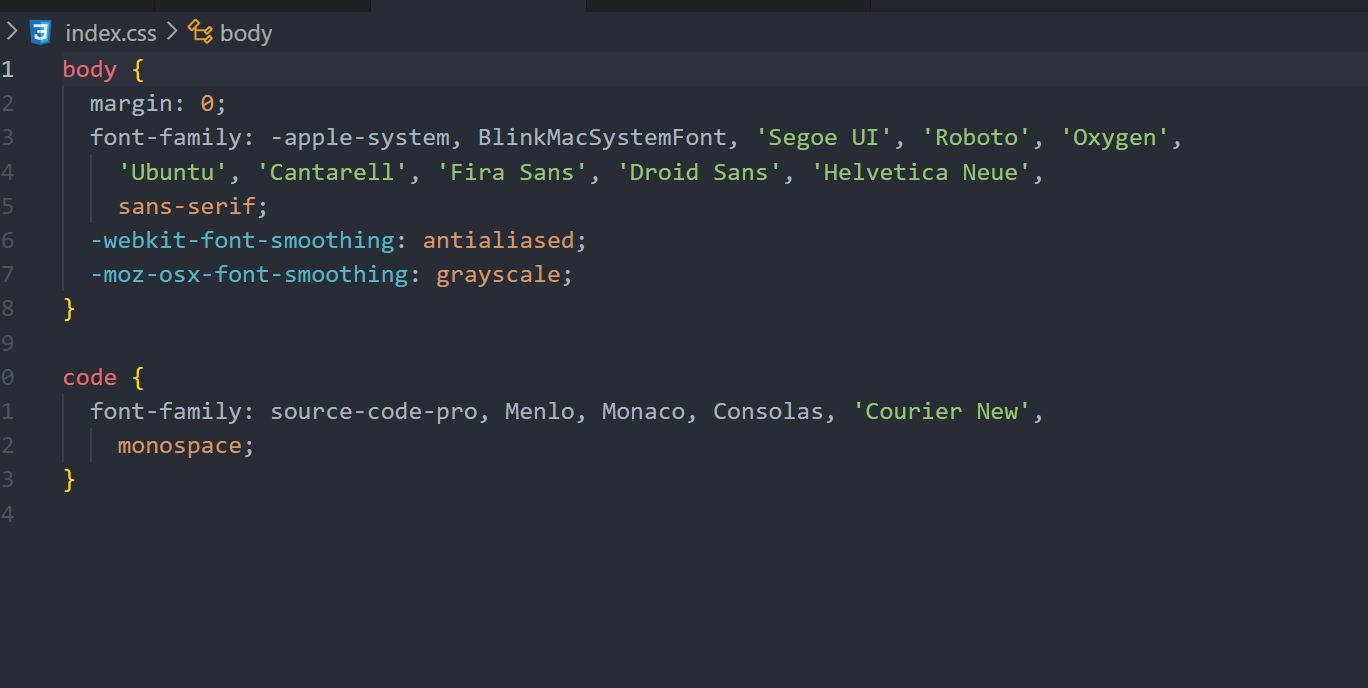Click the margin value '0'
This screenshot has width=1368, height=688.
[207, 103]
